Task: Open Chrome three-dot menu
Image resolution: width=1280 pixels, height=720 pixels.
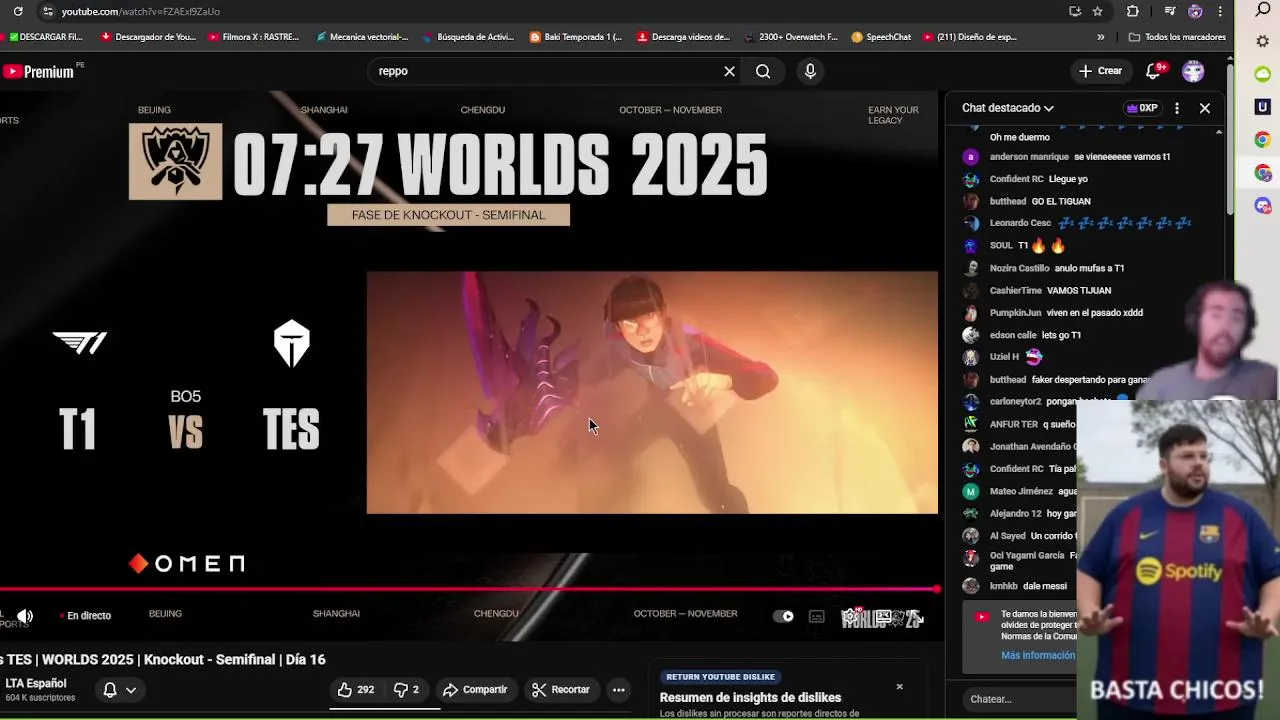Action: click(1220, 11)
